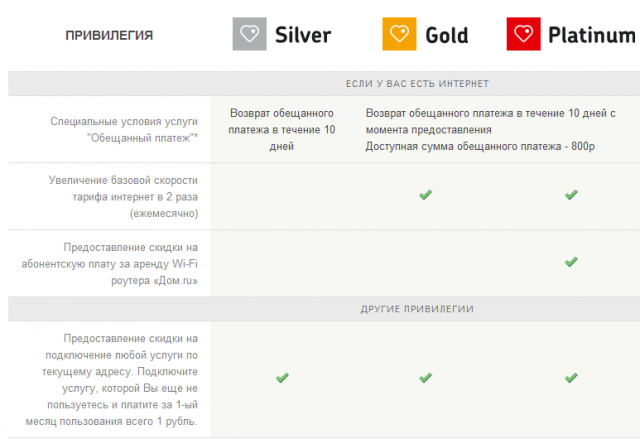Click the "ПРИВИЛЕГИЯ" column header

(109, 36)
